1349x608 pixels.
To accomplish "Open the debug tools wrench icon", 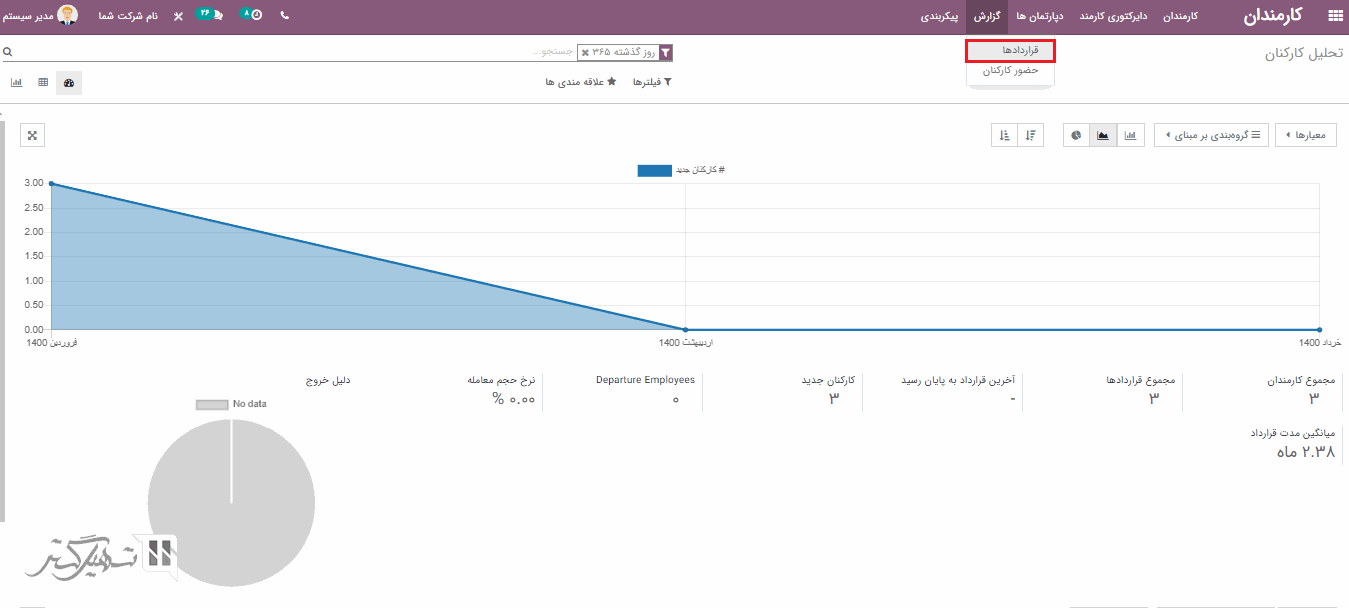I will [178, 16].
